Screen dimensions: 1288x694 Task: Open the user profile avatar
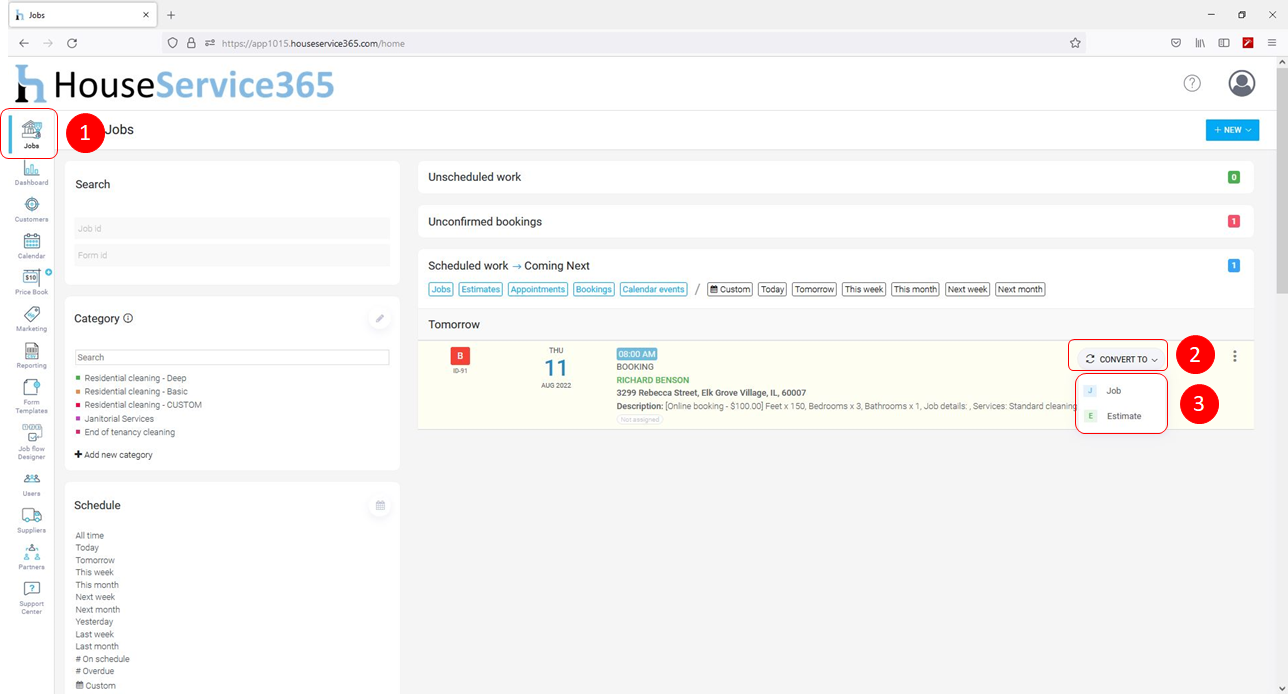[1242, 83]
